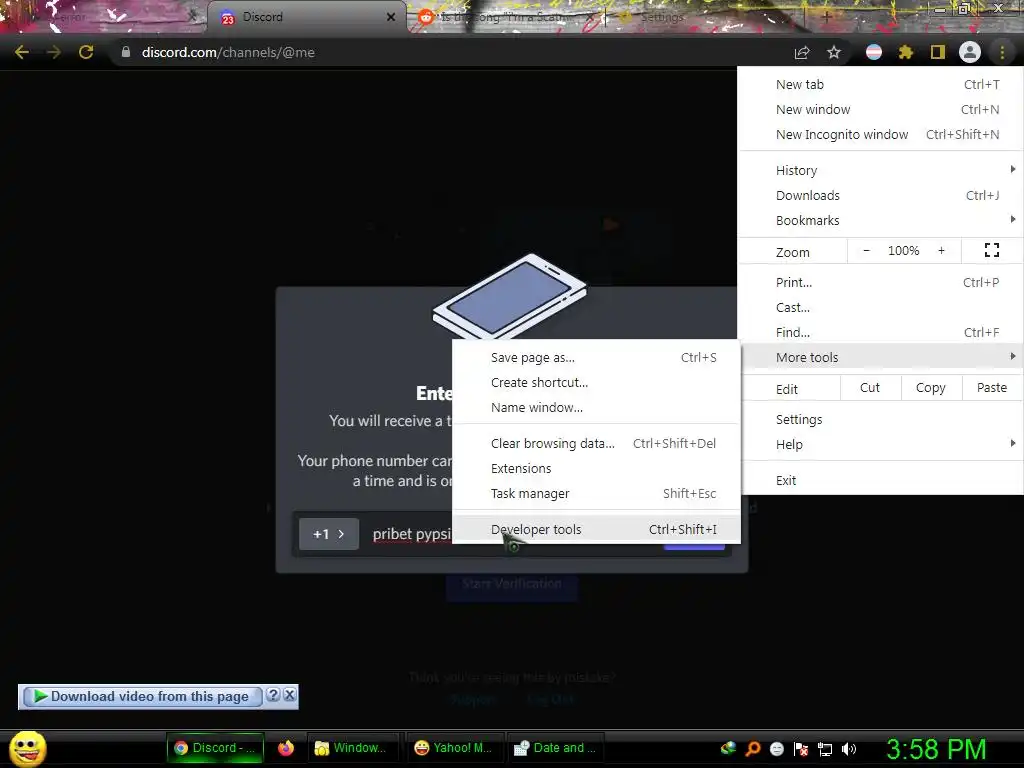Image resolution: width=1024 pixels, height=768 pixels.
Task: Open Downloads from the menu
Action: click(x=881, y=195)
